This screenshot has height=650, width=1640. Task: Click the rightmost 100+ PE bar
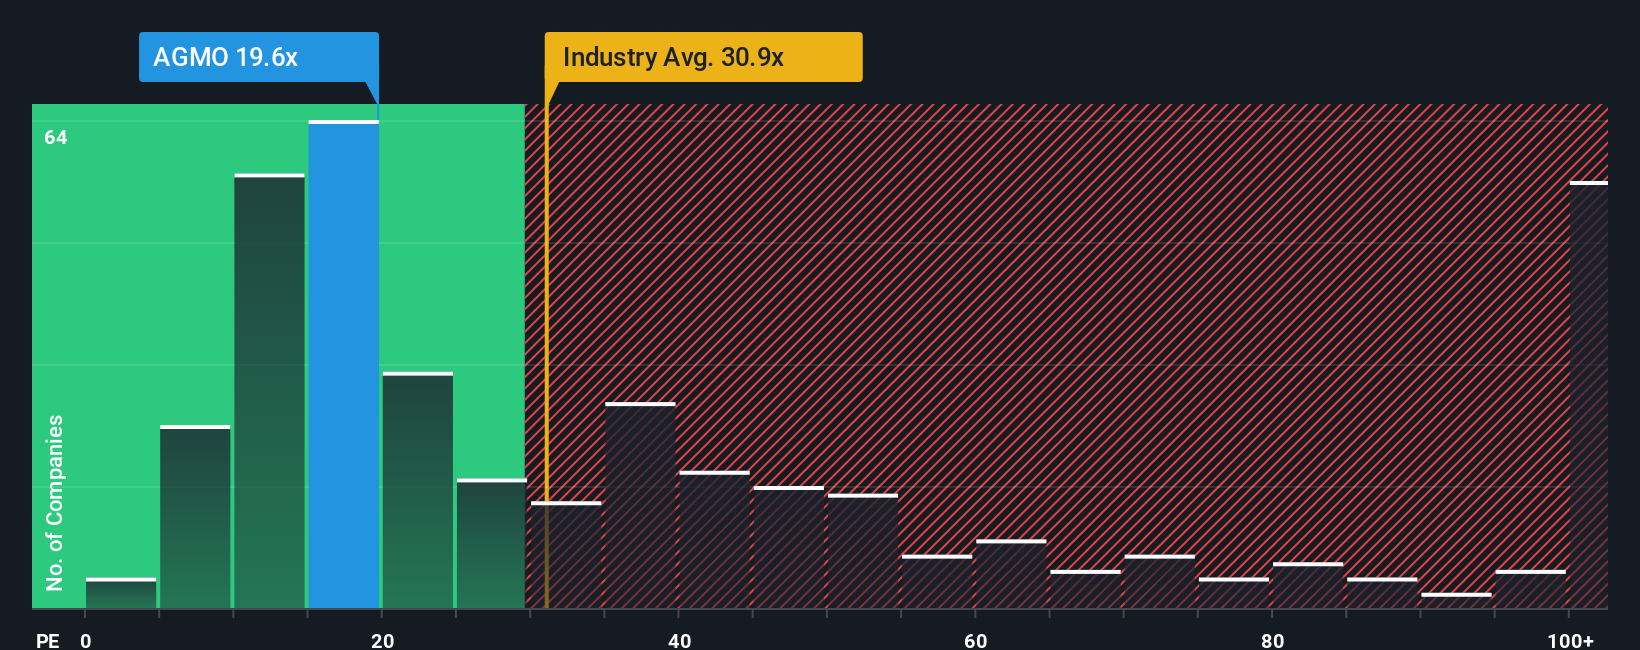coord(1588,395)
